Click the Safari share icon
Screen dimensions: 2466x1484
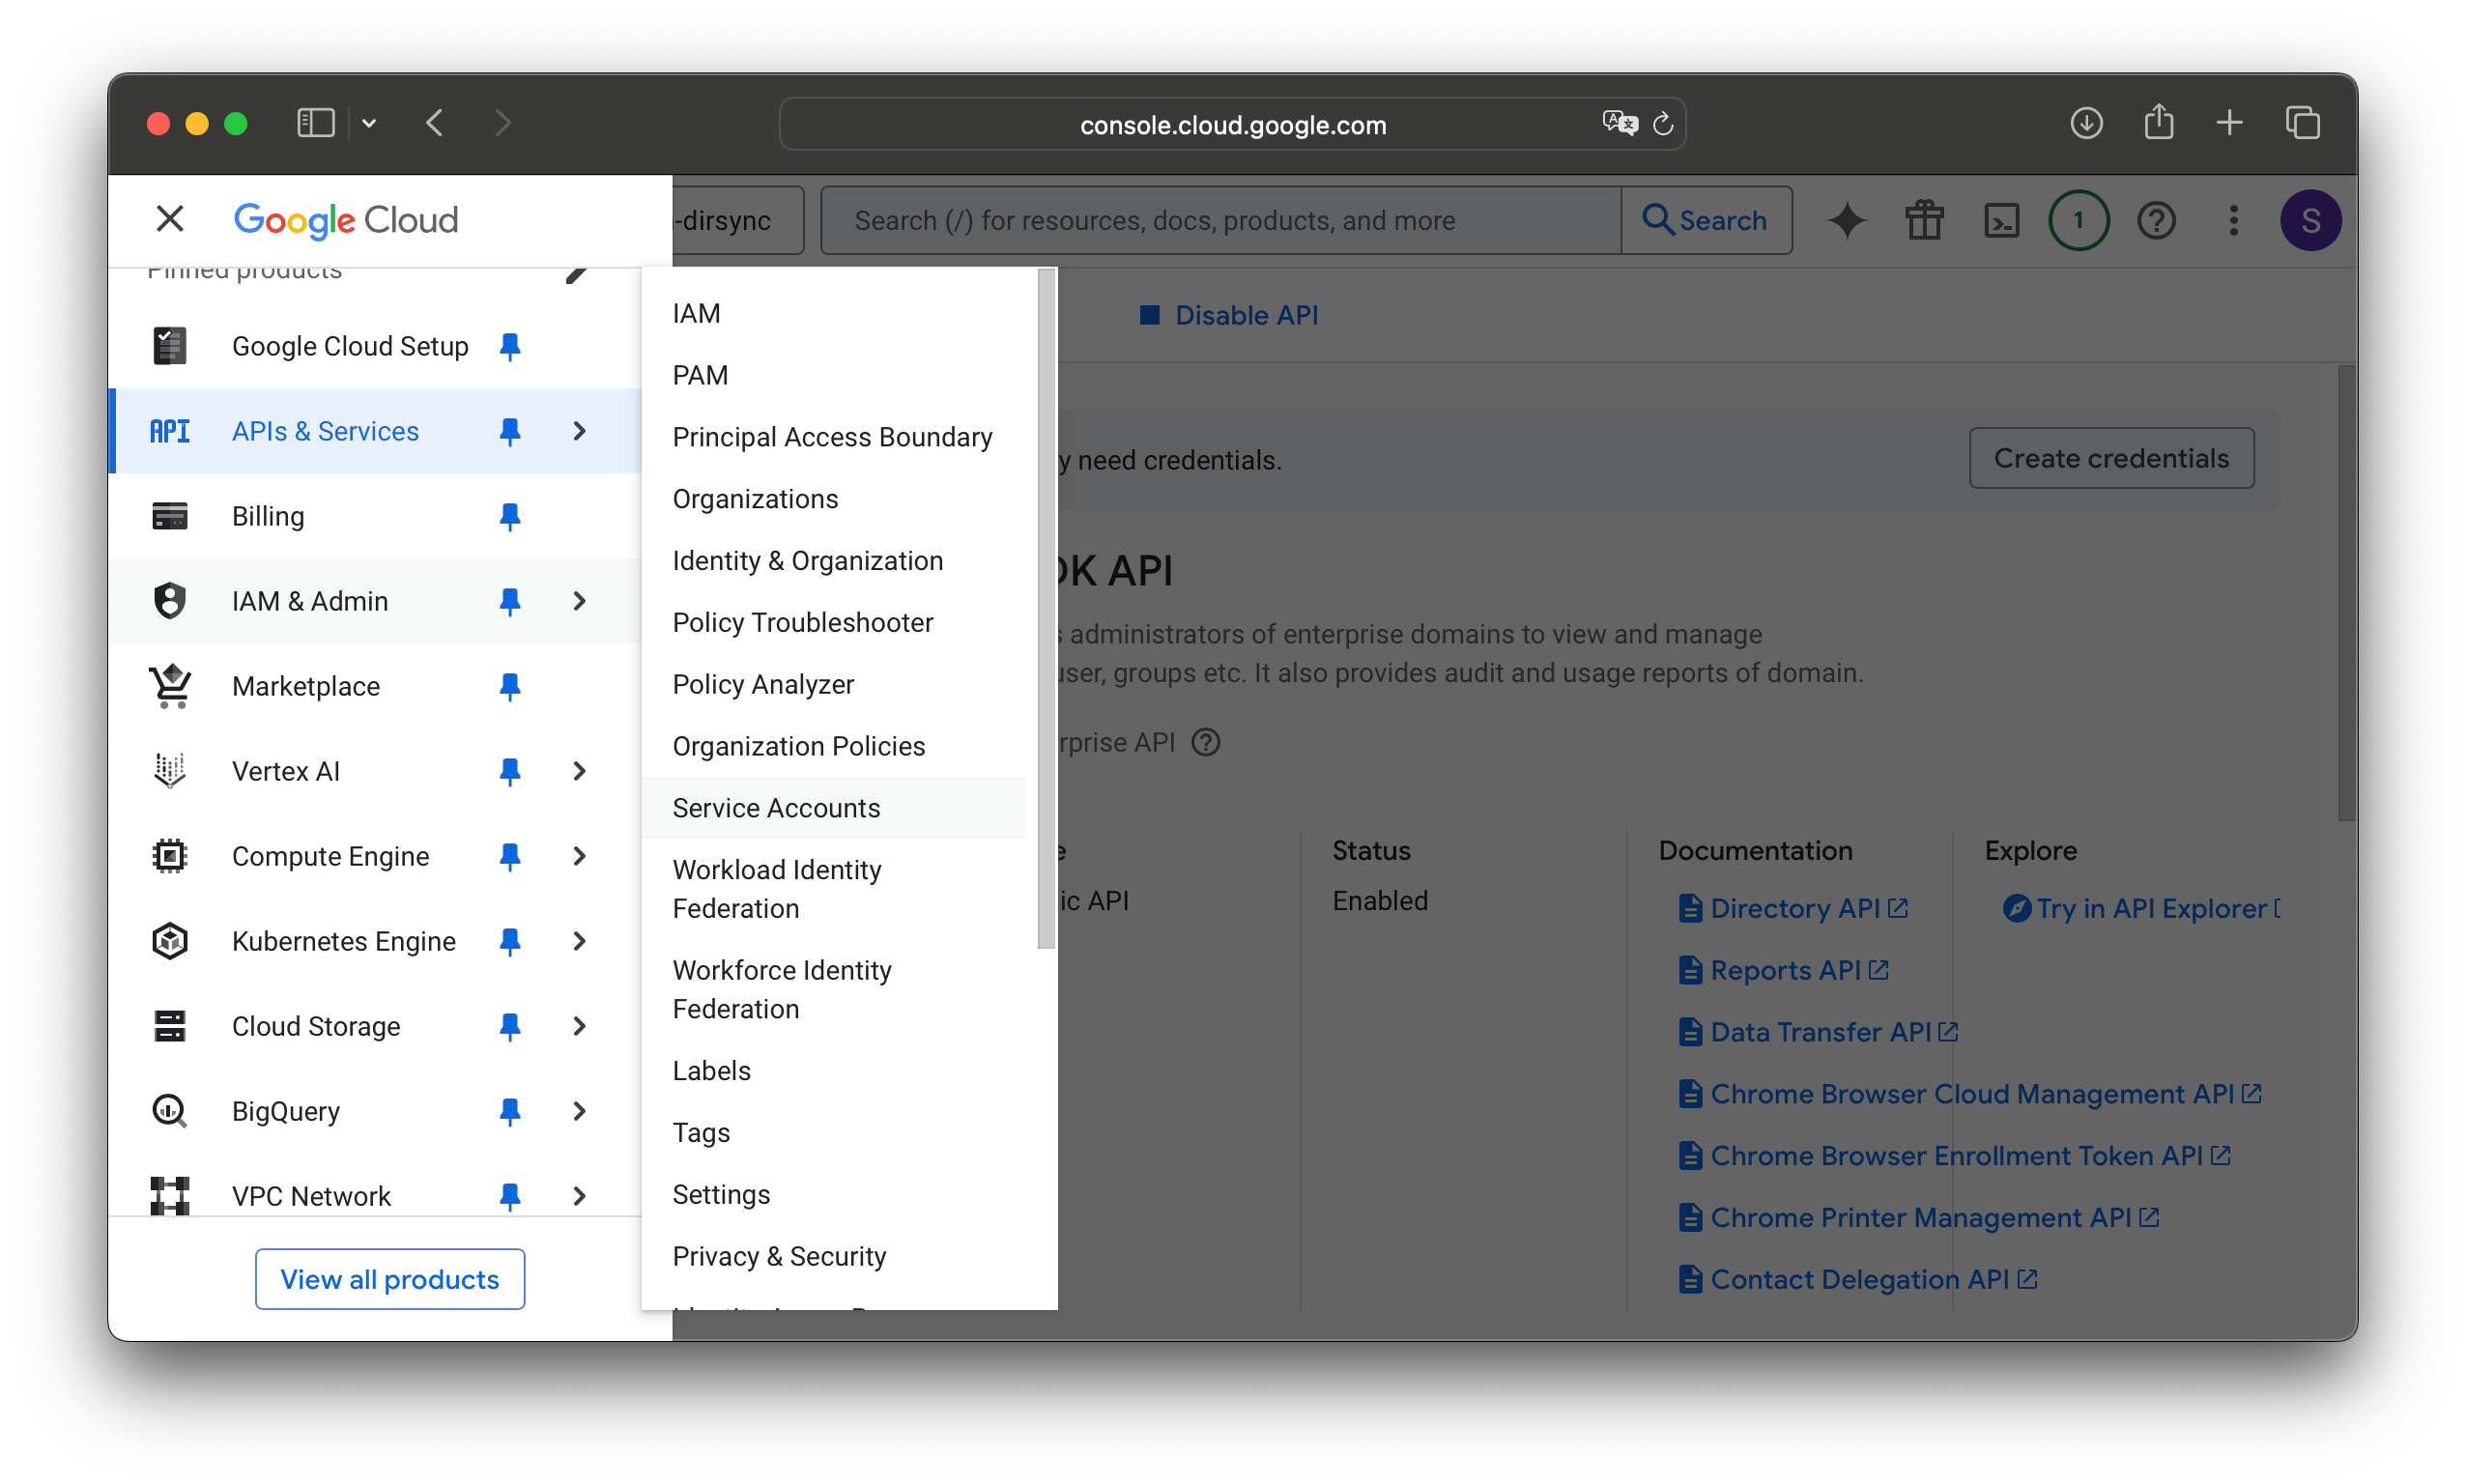(2158, 122)
